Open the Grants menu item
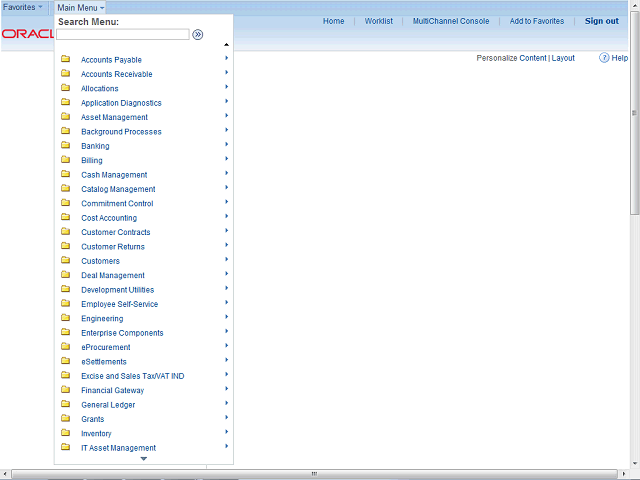 93,419
